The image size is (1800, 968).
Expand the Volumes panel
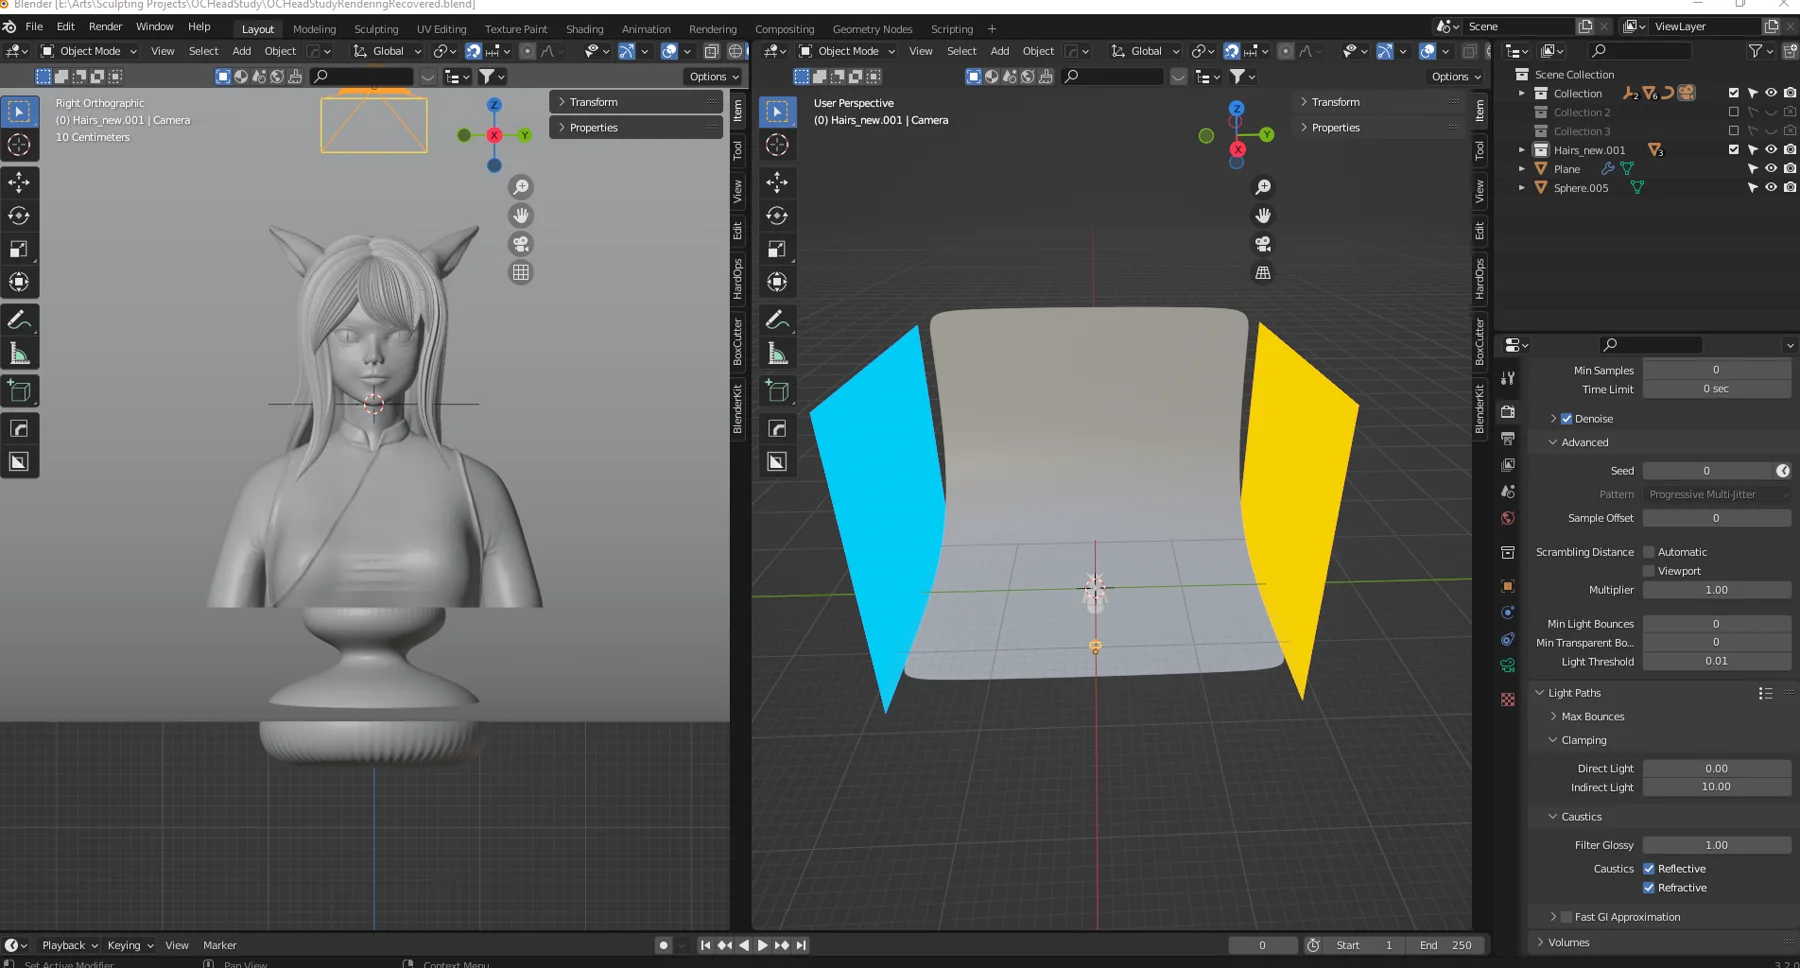pos(1568,942)
